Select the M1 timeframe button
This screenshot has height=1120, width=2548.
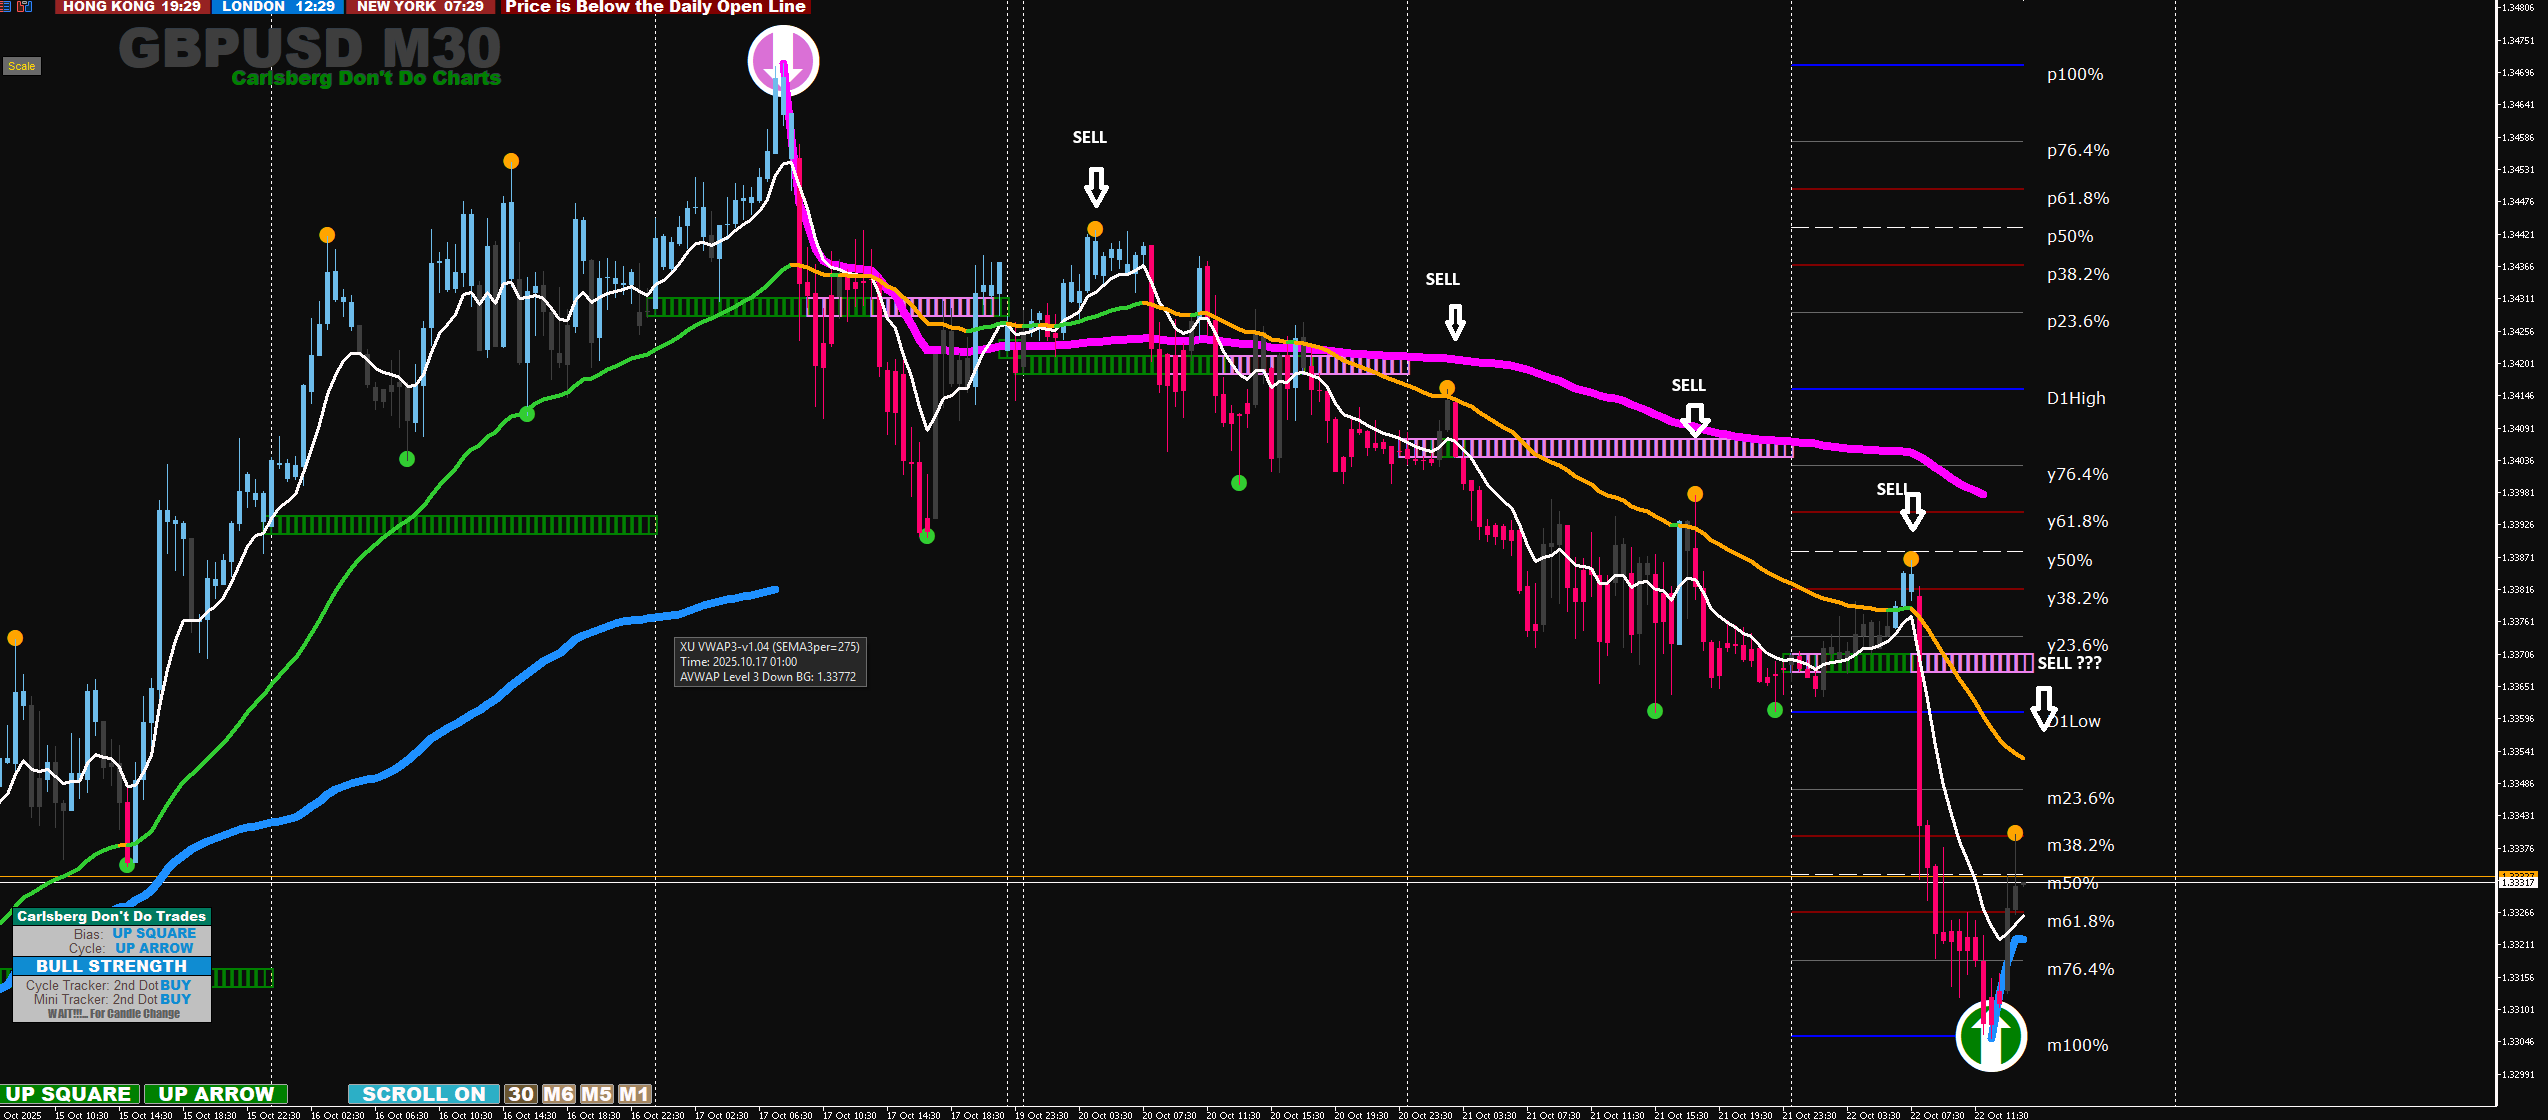634,1094
